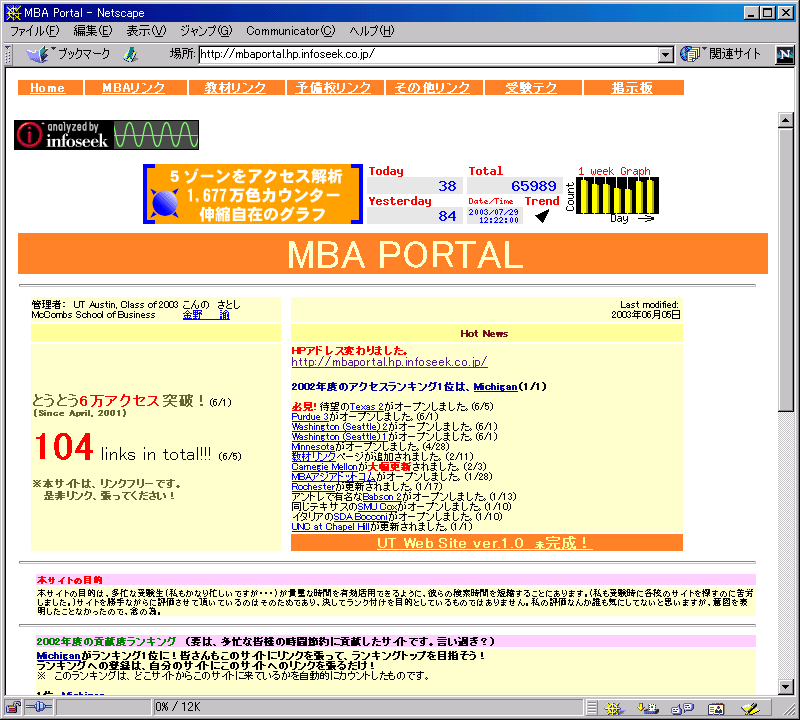Viewport: 800px width, 720px height.
Task: Open the Texas 2 link
Action: (x=366, y=407)
